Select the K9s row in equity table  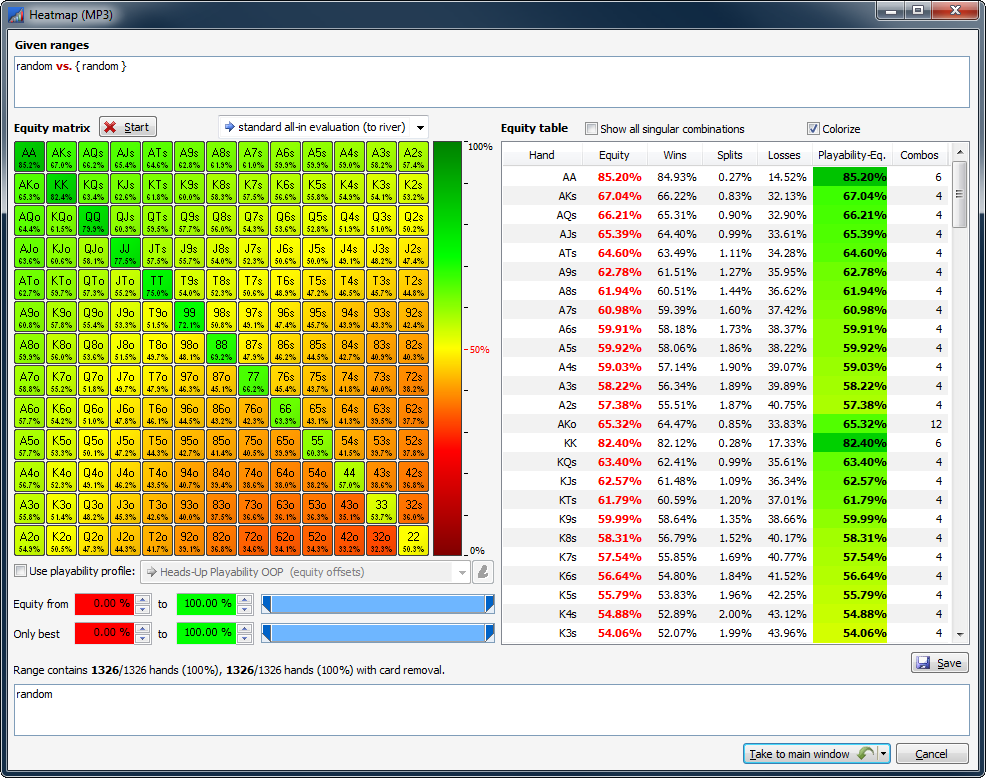(726, 520)
